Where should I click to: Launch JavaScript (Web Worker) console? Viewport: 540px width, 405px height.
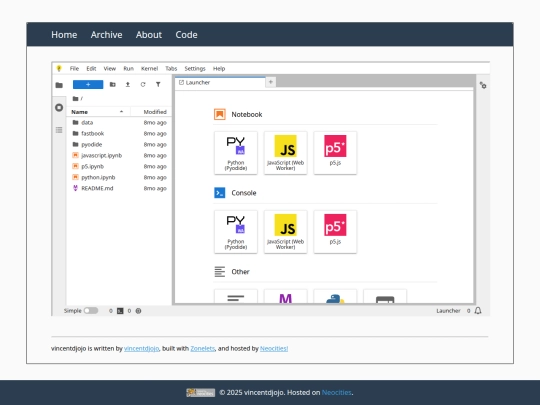click(285, 232)
